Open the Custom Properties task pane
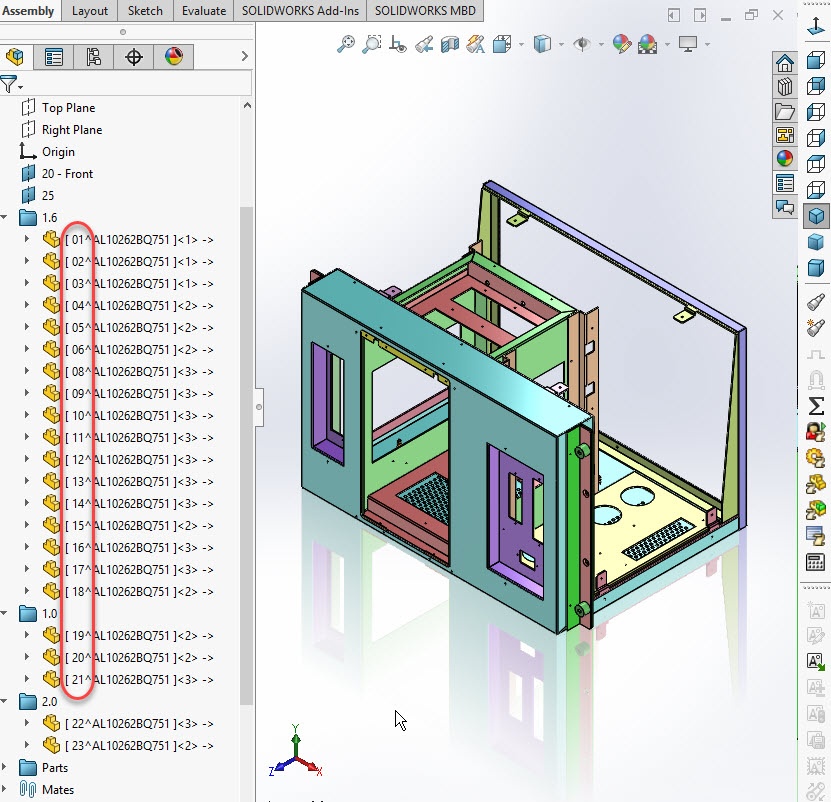The width and height of the screenshot is (831, 802). (785, 183)
